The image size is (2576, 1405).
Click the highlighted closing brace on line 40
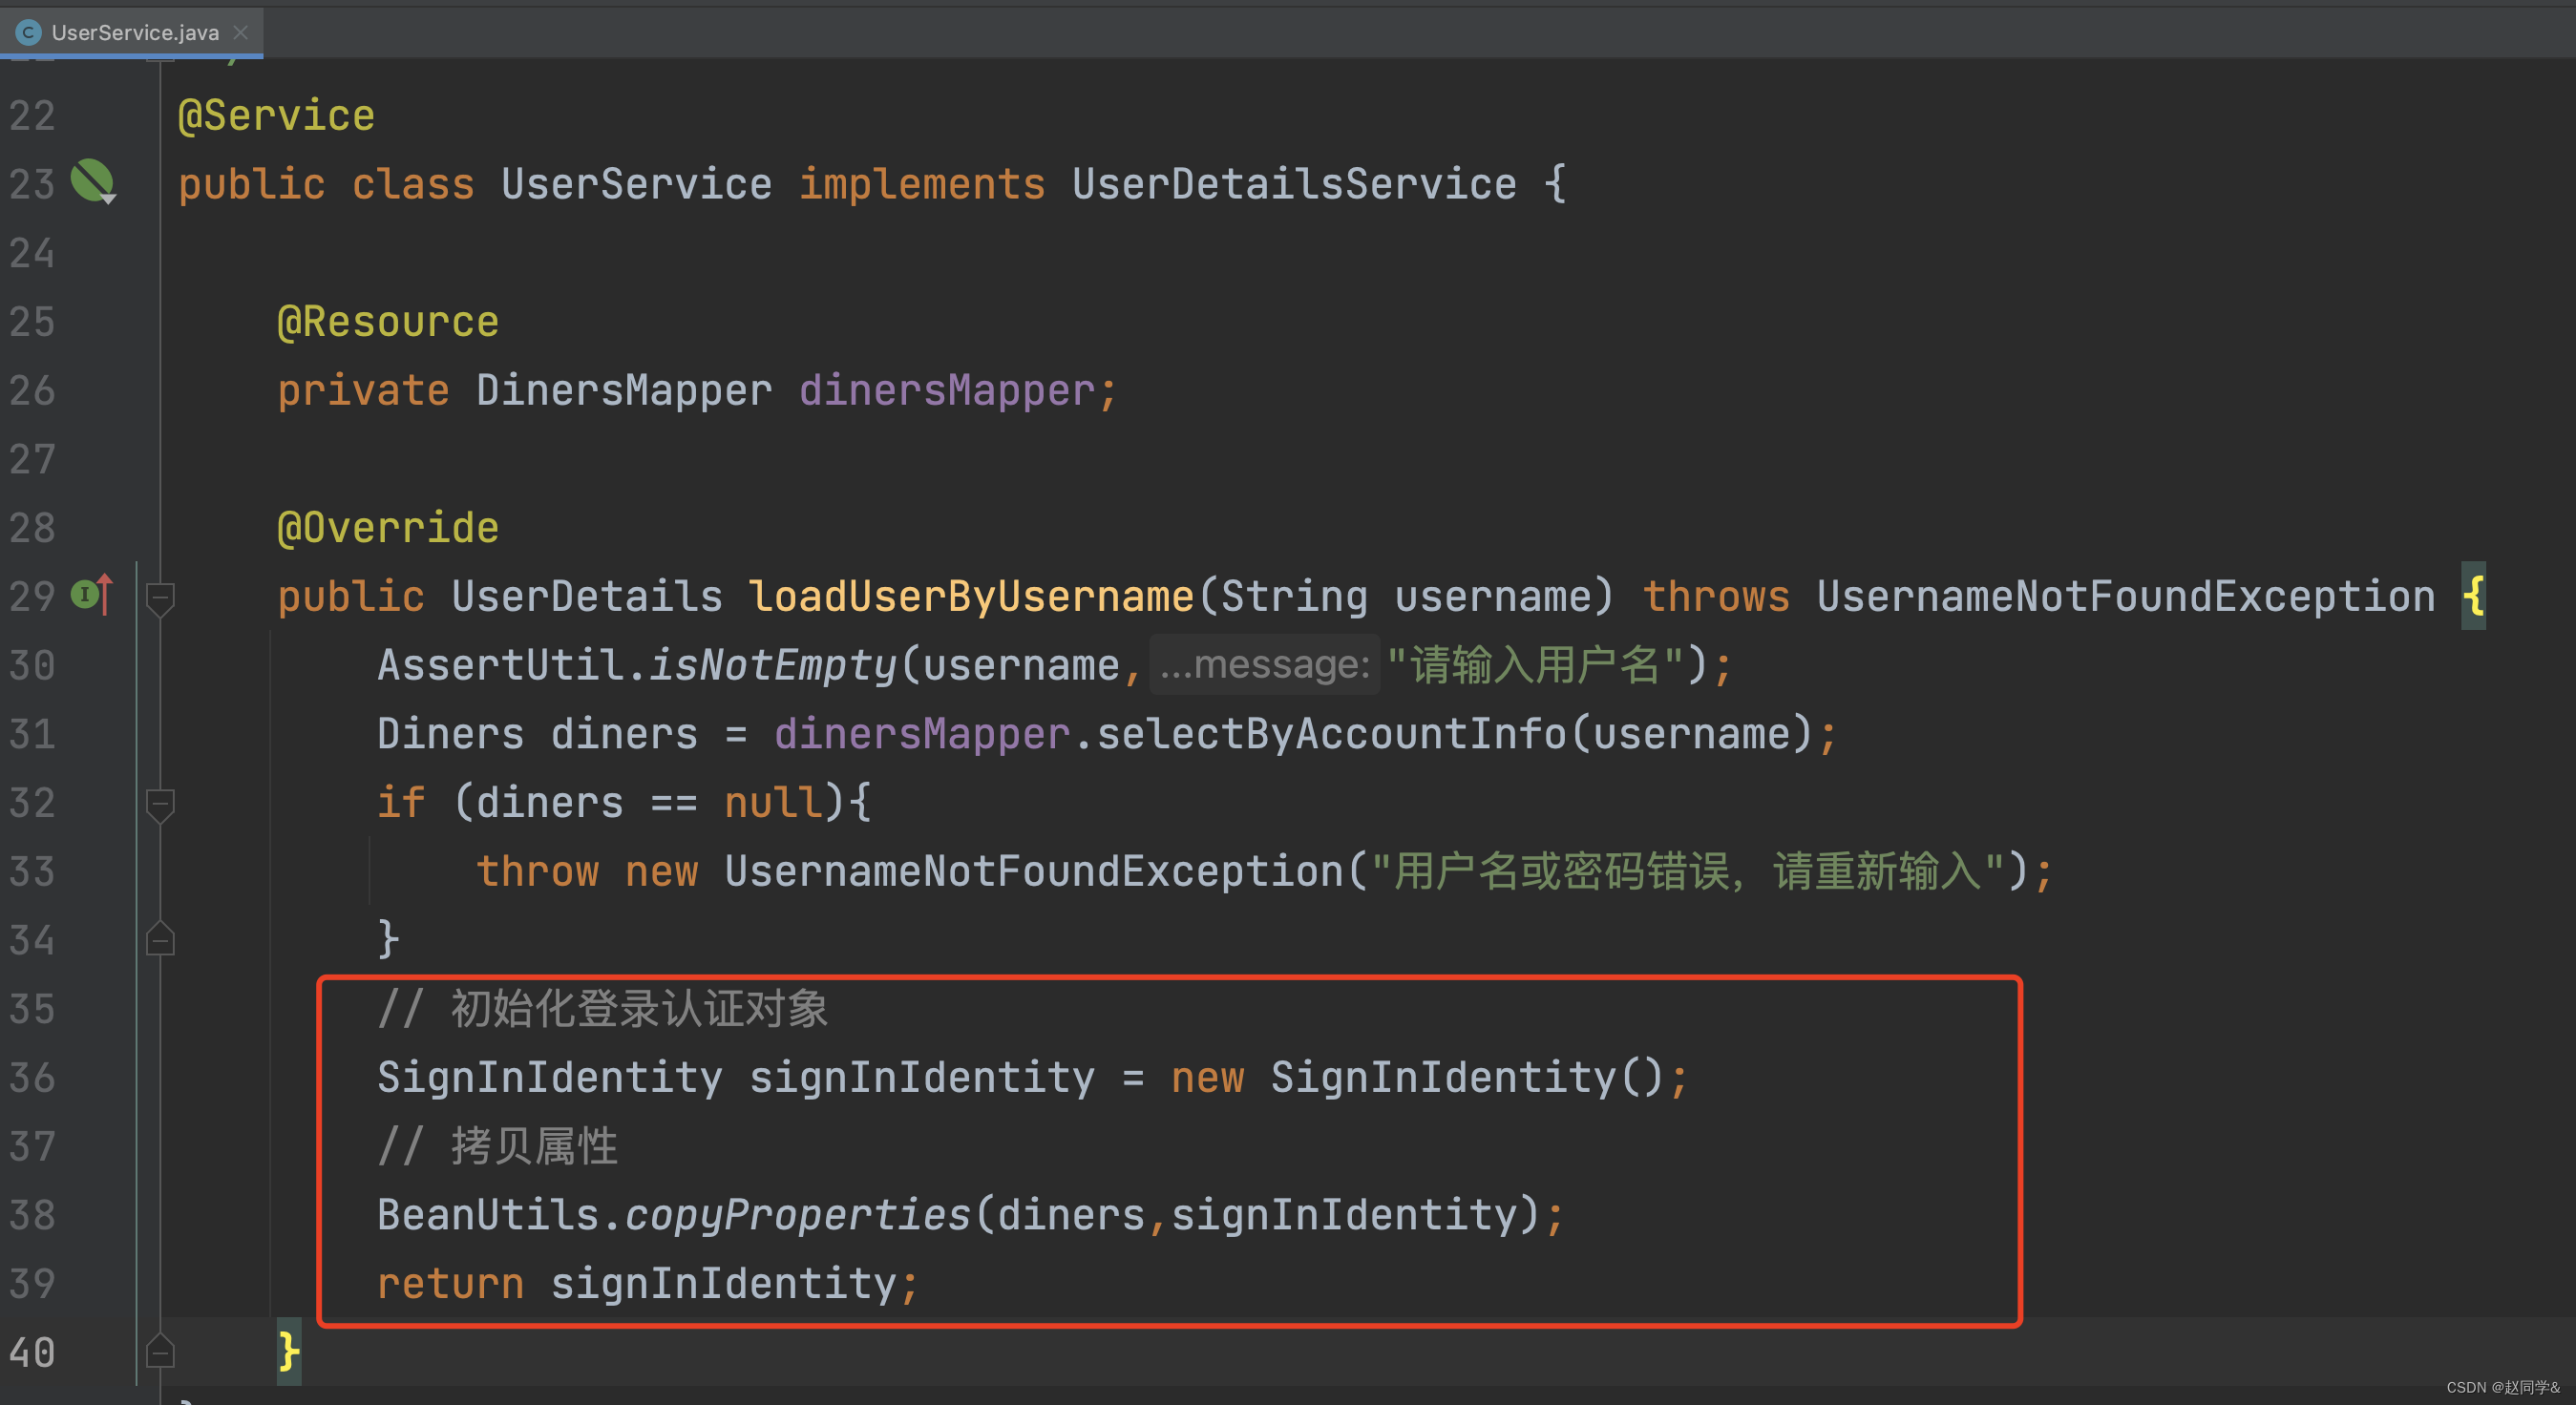click(x=288, y=1352)
